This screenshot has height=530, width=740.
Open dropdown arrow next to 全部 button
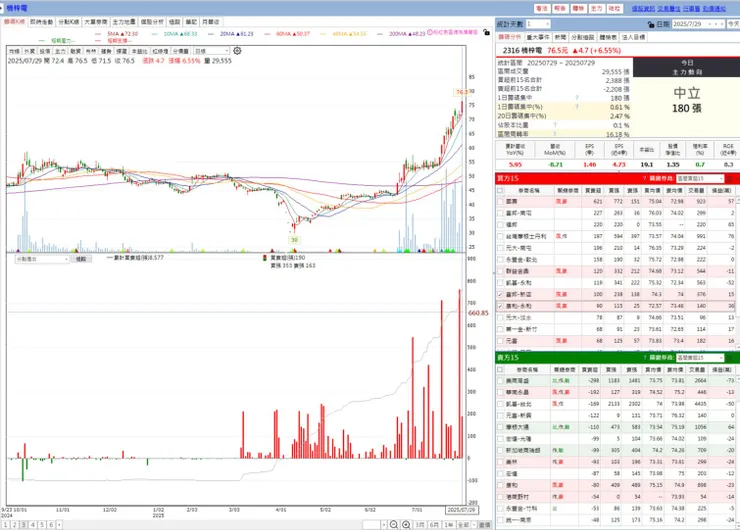point(474,524)
